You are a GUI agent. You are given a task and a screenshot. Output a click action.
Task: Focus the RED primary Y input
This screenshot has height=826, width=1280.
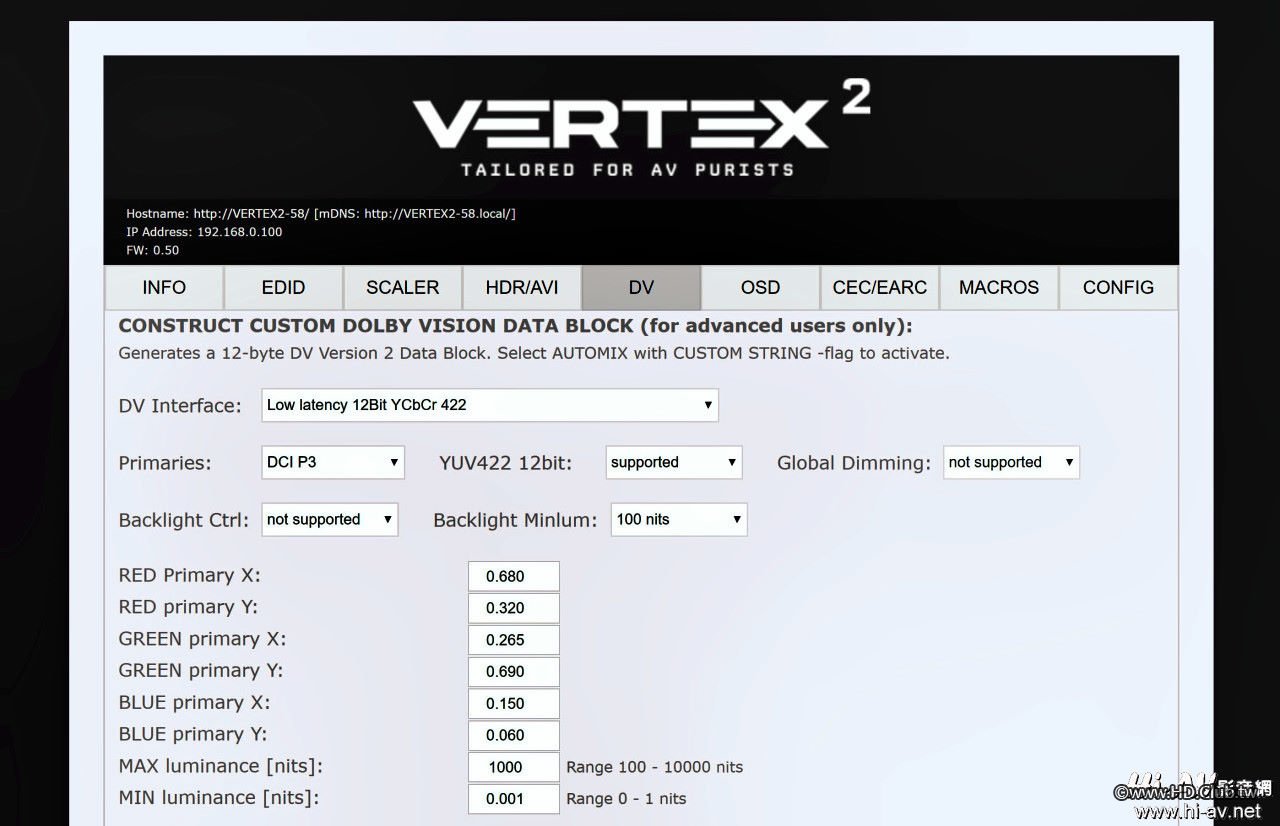(x=514, y=608)
